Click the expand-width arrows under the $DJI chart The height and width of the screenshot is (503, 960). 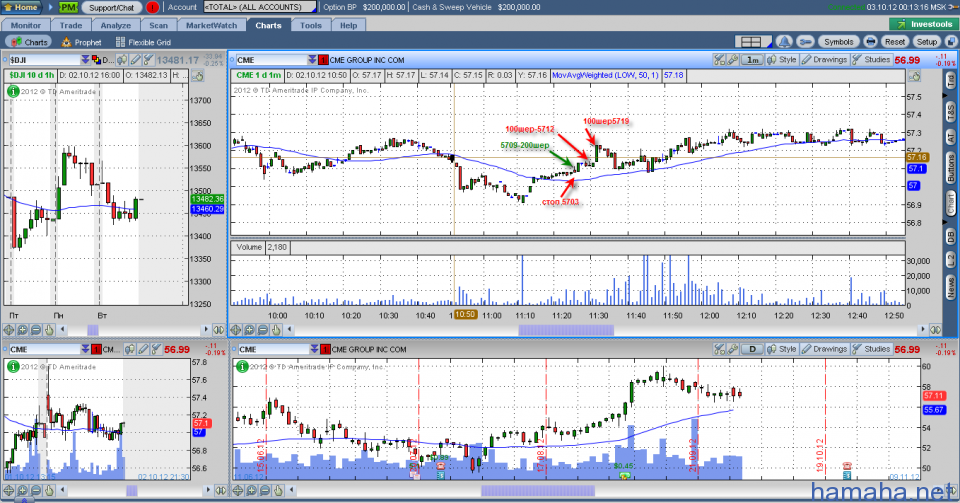218,330
